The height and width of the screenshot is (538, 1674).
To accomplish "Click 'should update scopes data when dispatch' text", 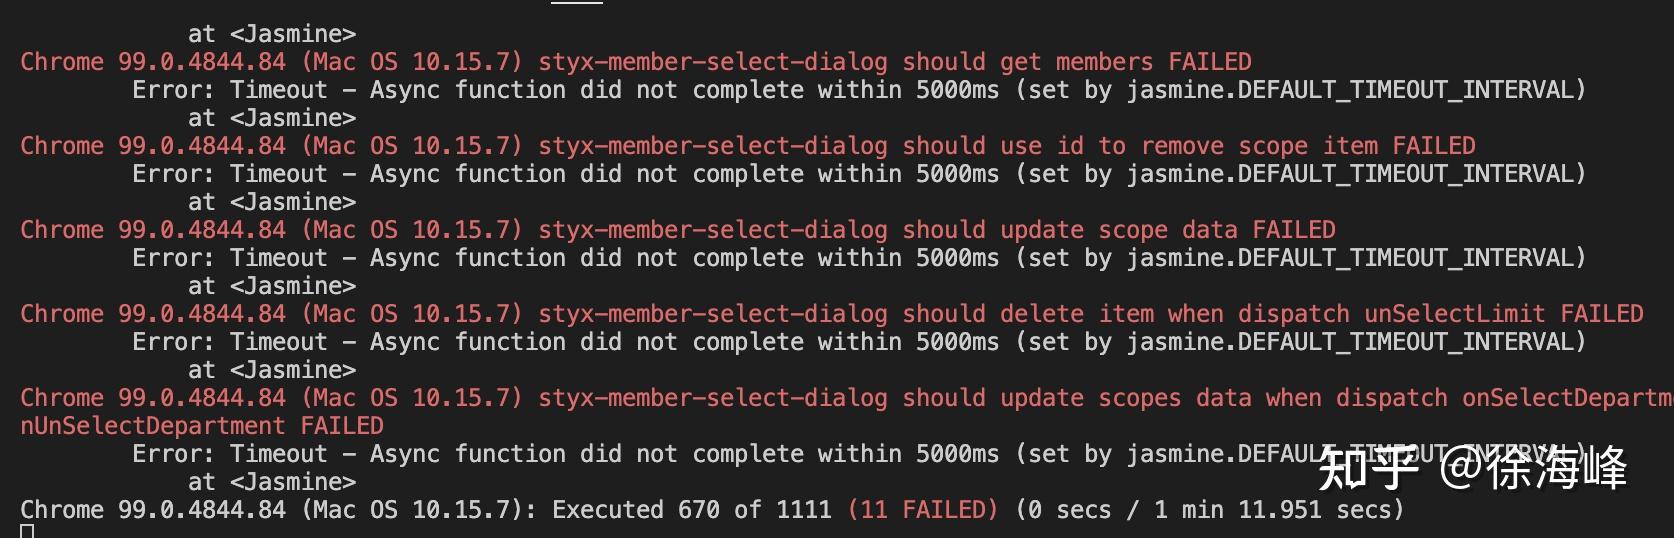I will pos(1175,398).
